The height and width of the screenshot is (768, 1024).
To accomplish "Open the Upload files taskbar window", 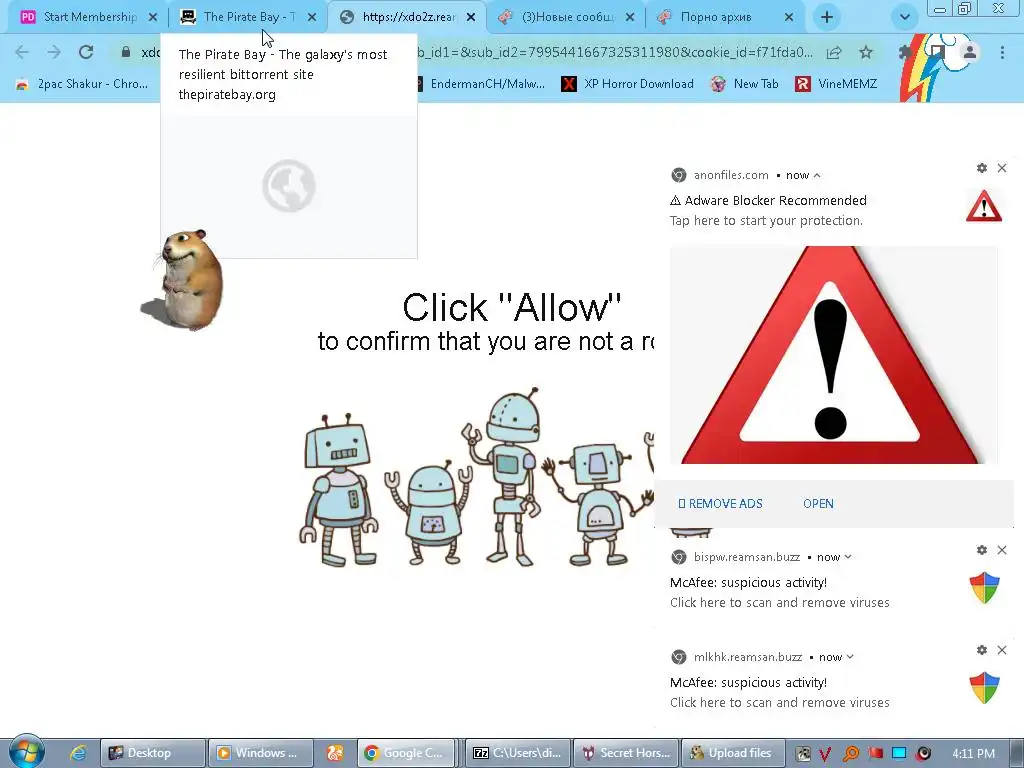I will coord(734,753).
